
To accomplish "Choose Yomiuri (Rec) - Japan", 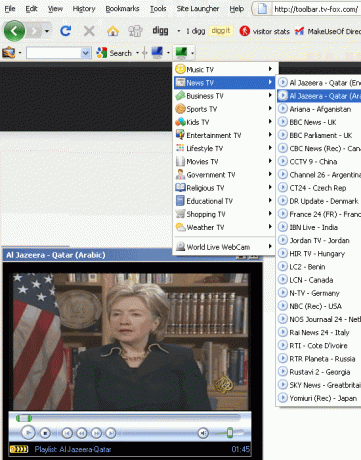I will pyautogui.click(x=319, y=398).
